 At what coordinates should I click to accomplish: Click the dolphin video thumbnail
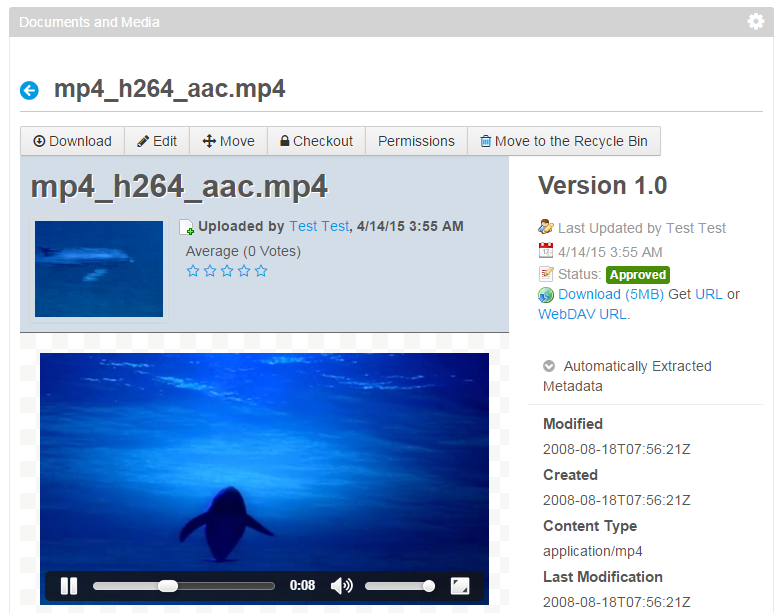99,269
